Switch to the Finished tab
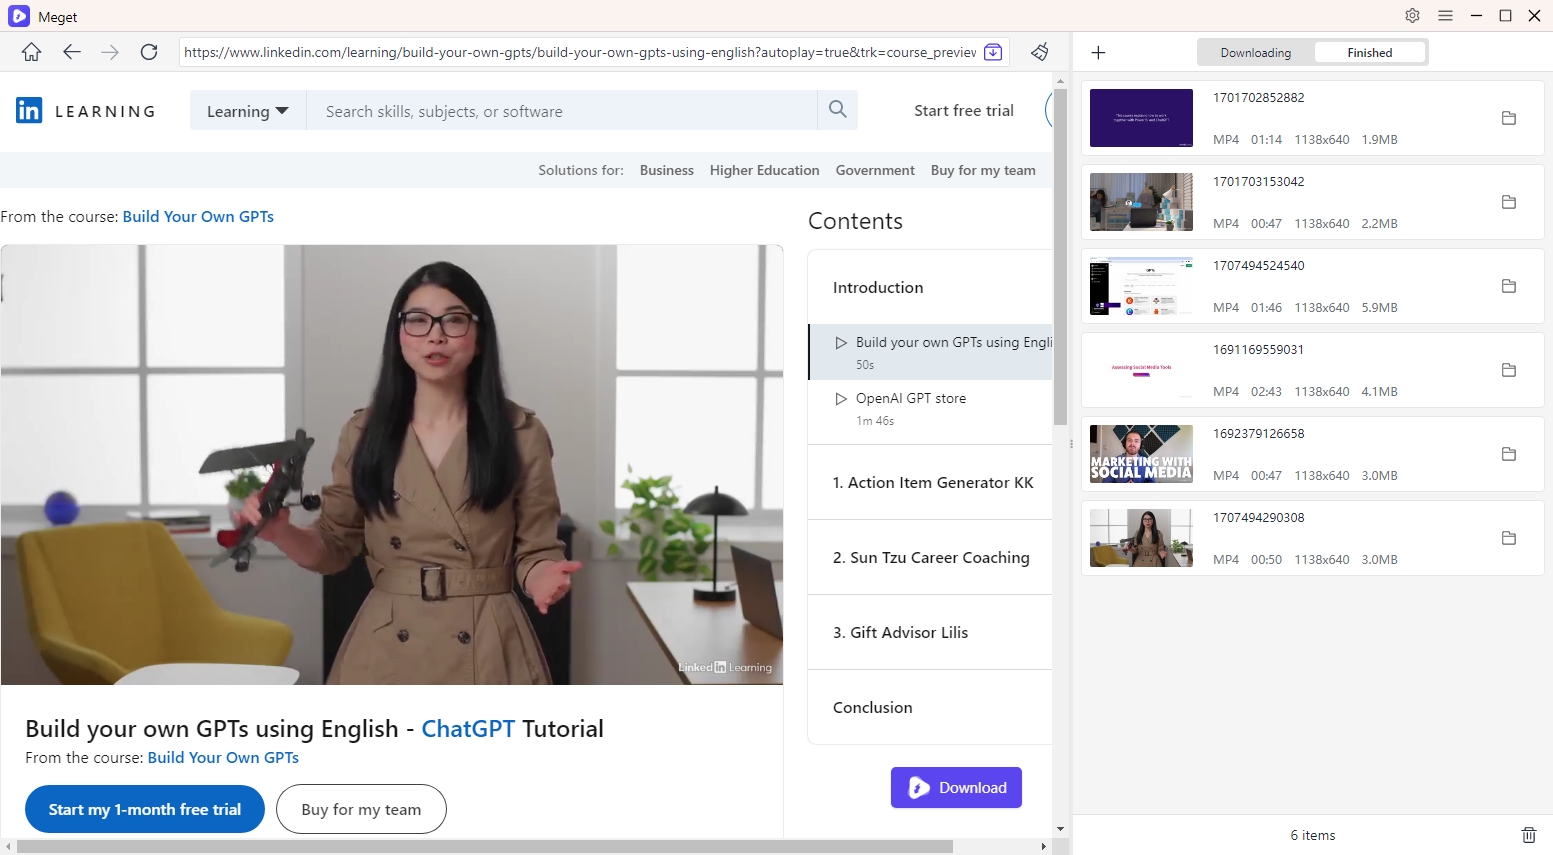The height and width of the screenshot is (855, 1553). coord(1369,53)
